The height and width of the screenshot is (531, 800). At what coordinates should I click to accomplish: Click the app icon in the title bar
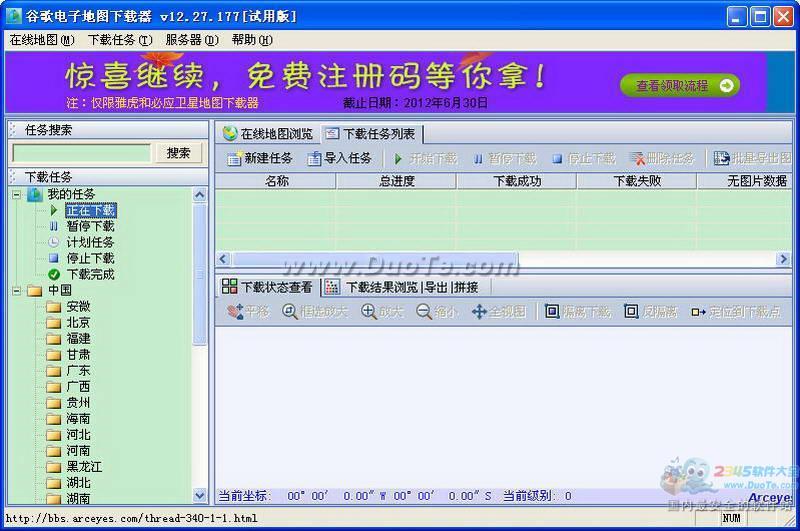[13, 16]
